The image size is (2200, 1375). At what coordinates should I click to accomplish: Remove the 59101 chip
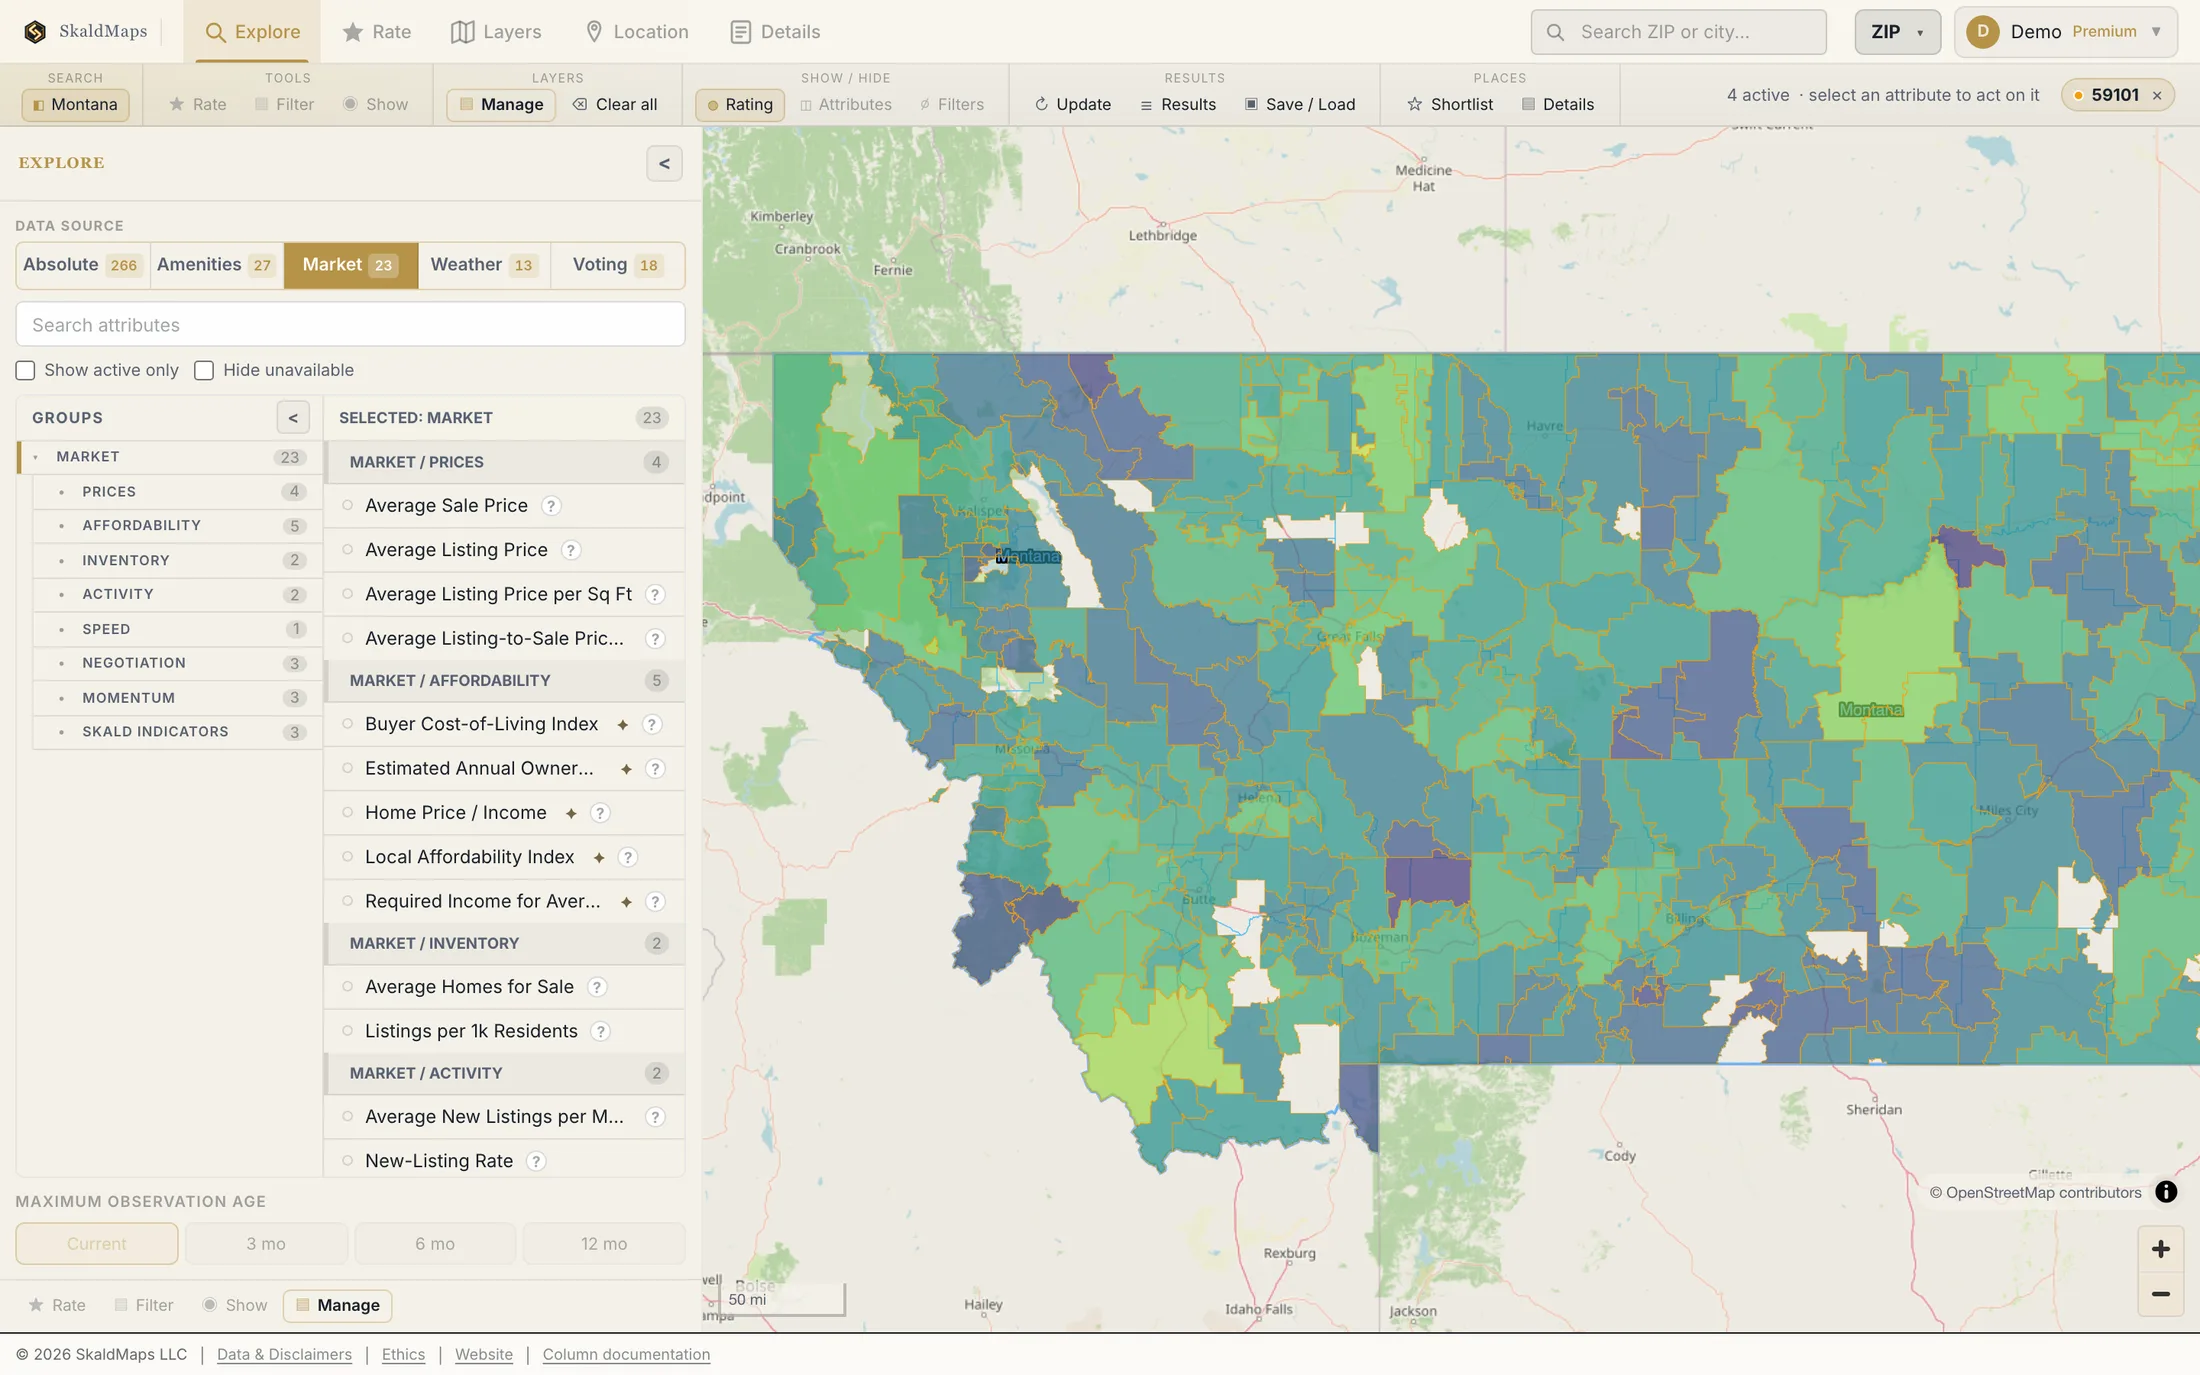pyautogui.click(x=2157, y=96)
